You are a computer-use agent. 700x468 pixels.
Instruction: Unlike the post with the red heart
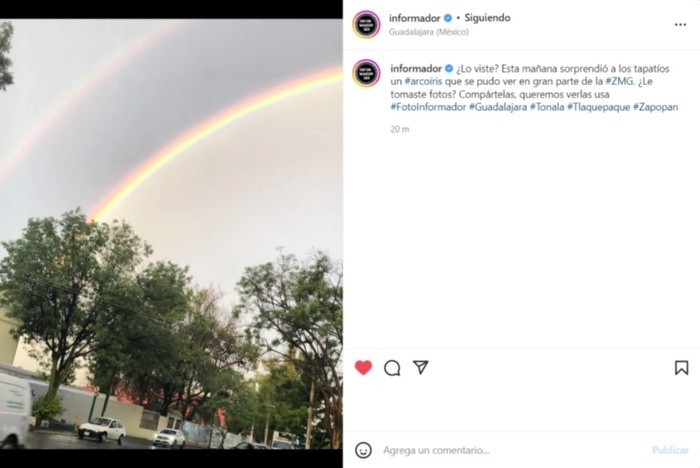(363, 368)
